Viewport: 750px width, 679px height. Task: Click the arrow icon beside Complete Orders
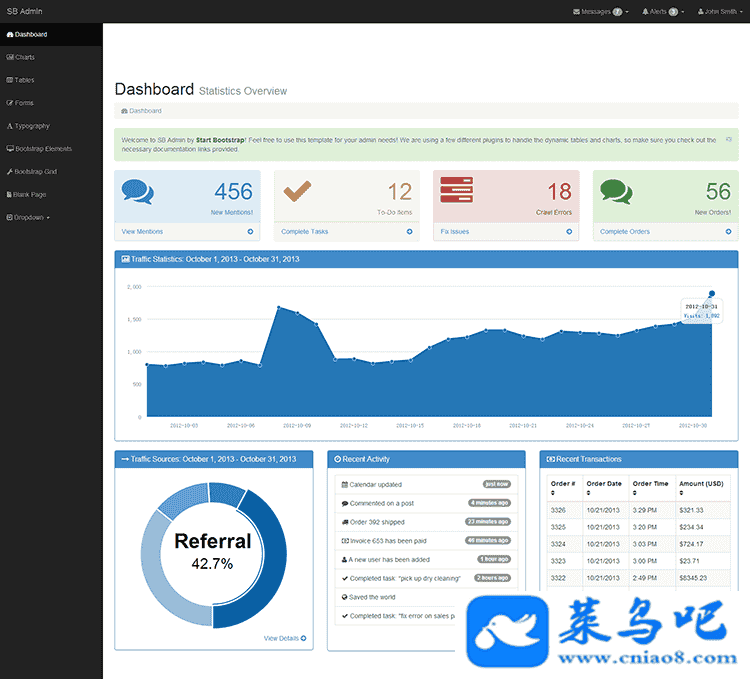point(729,232)
